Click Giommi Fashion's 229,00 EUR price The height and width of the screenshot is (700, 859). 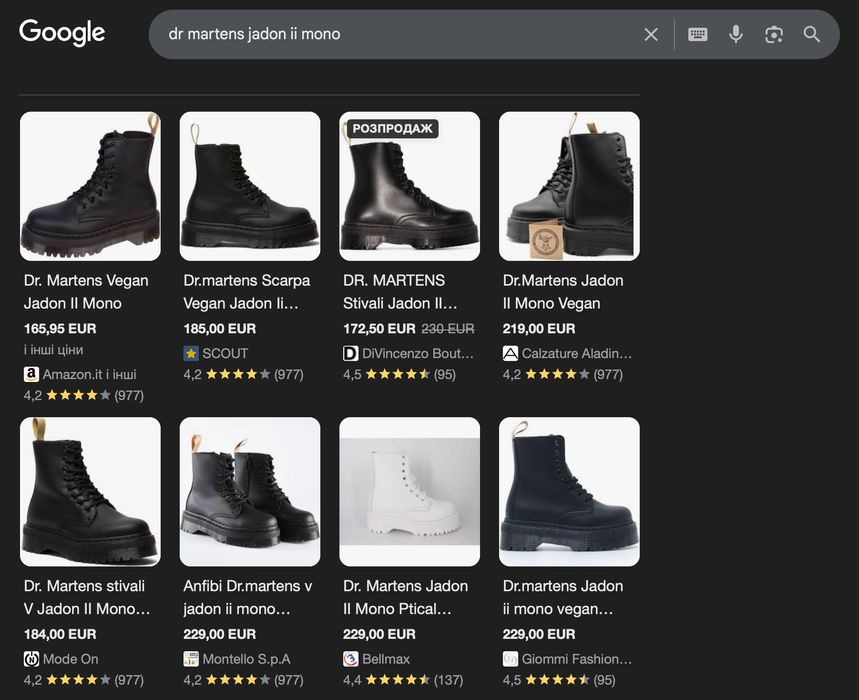[x=539, y=634]
